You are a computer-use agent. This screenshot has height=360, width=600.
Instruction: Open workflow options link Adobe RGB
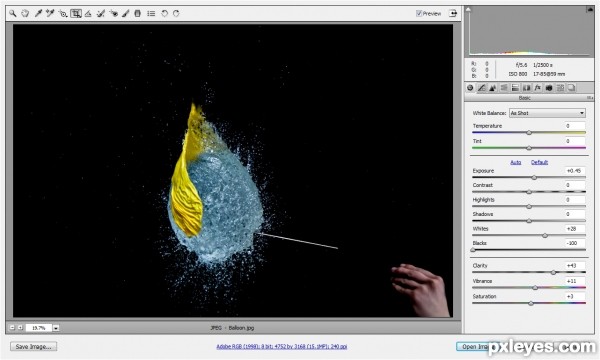(x=282, y=347)
